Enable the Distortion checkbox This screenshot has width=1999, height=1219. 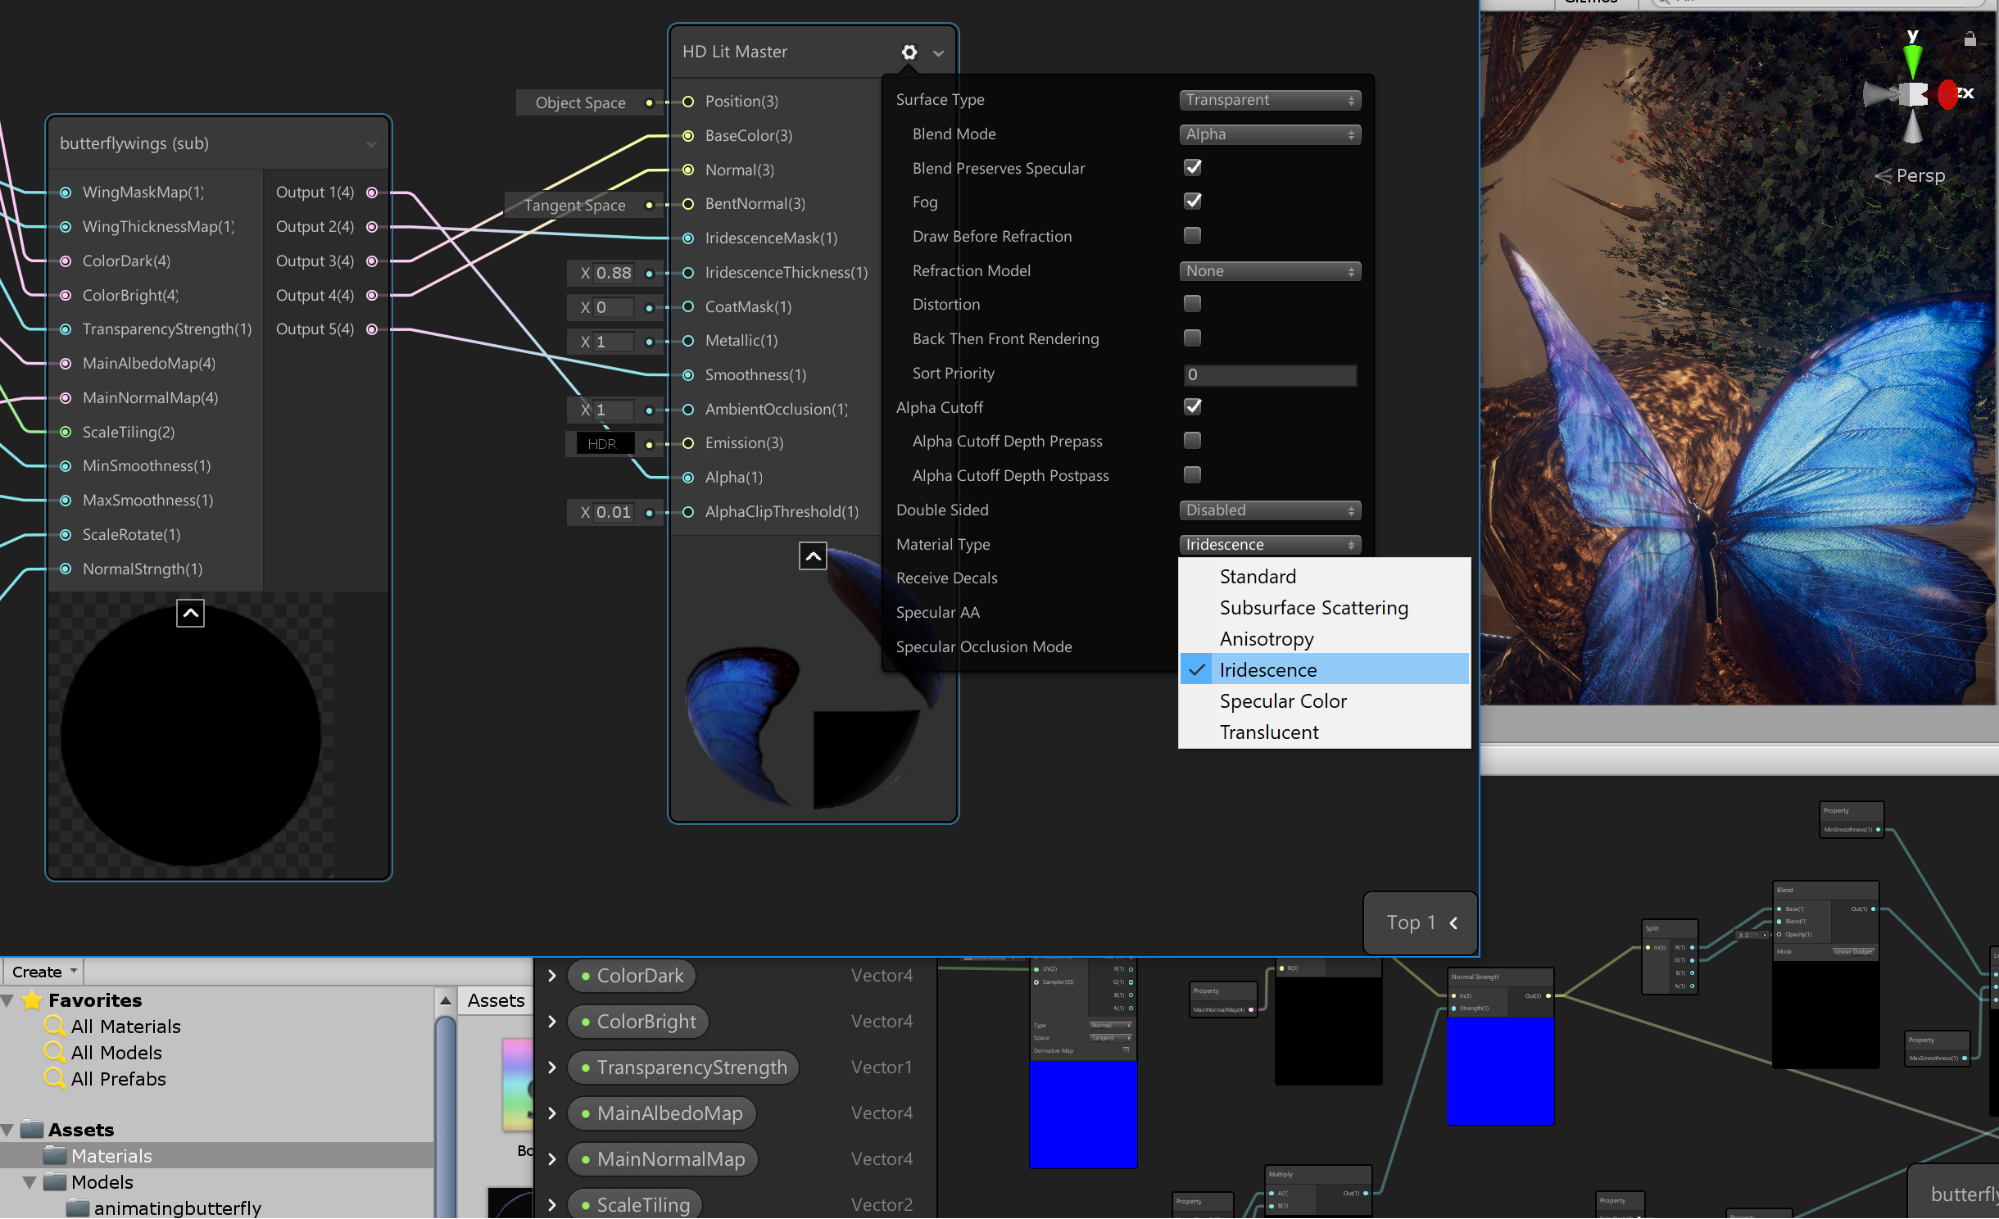(x=1192, y=303)
